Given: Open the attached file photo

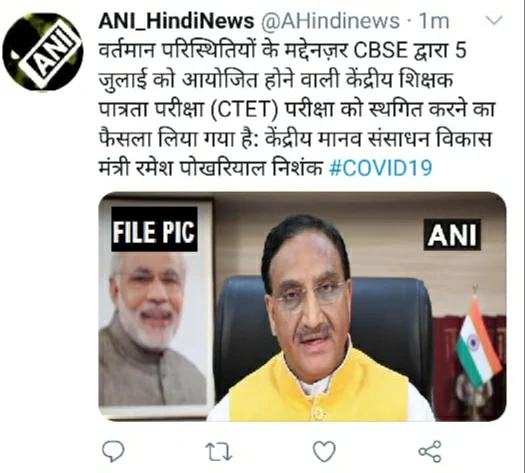Looking at the screenshot, I should [x=302, y=306].
